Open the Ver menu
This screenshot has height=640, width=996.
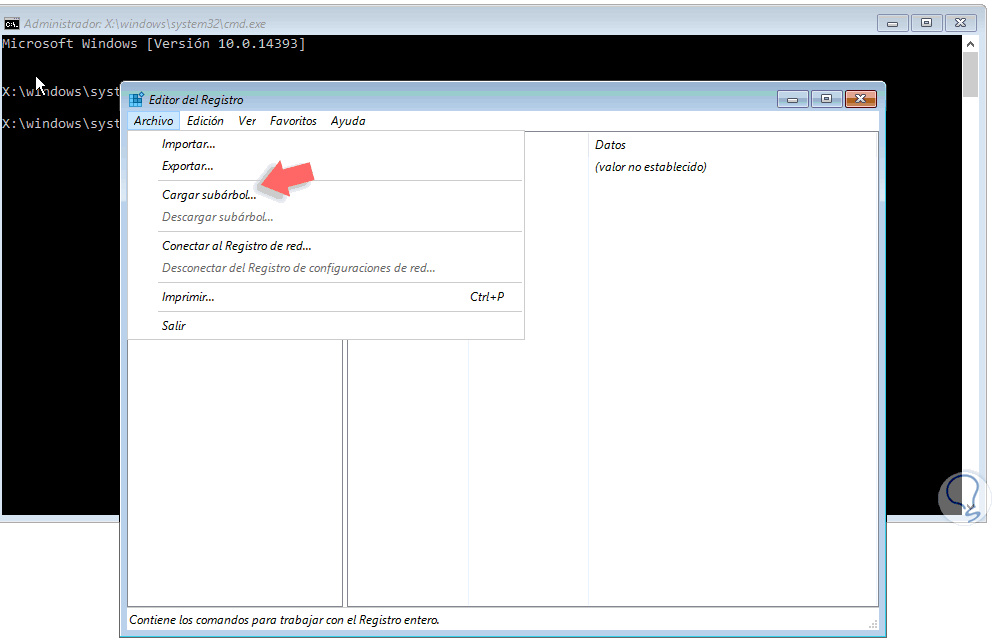247,121
